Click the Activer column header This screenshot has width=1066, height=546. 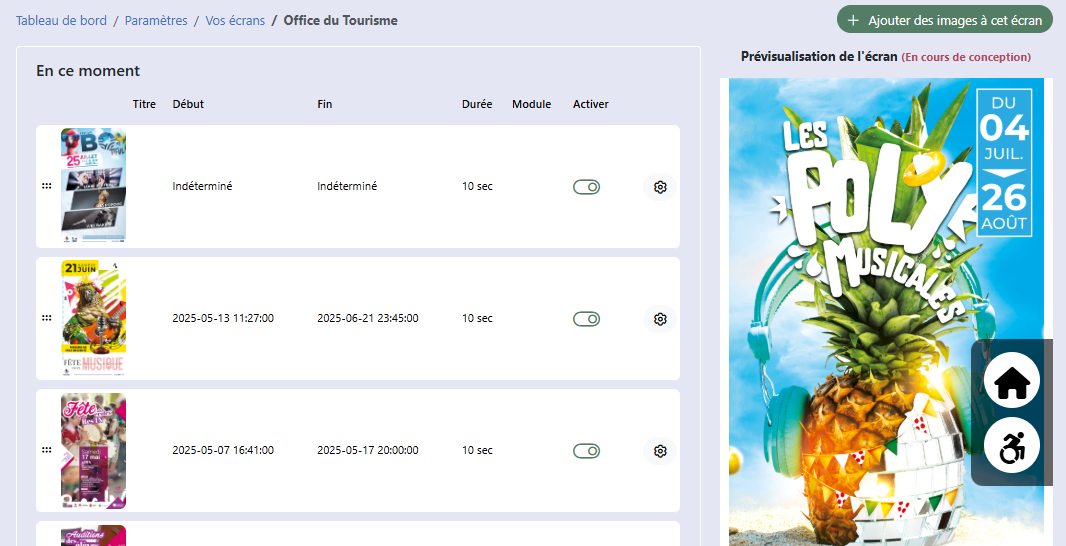point(591,104)
